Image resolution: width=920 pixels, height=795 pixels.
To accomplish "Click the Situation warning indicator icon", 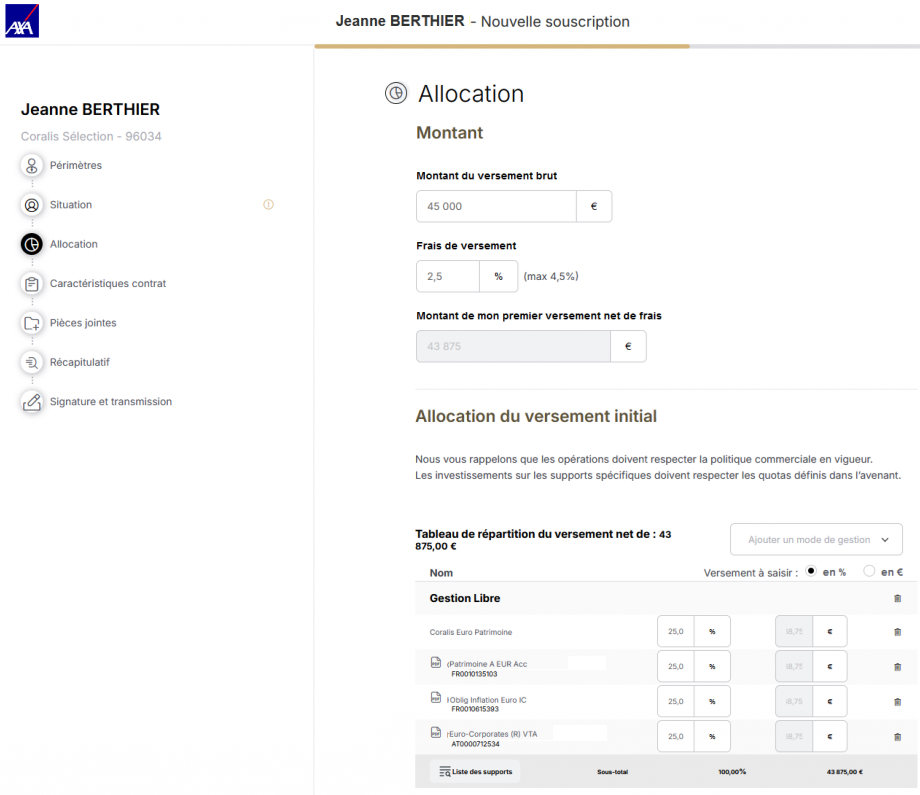I will 268,205.
